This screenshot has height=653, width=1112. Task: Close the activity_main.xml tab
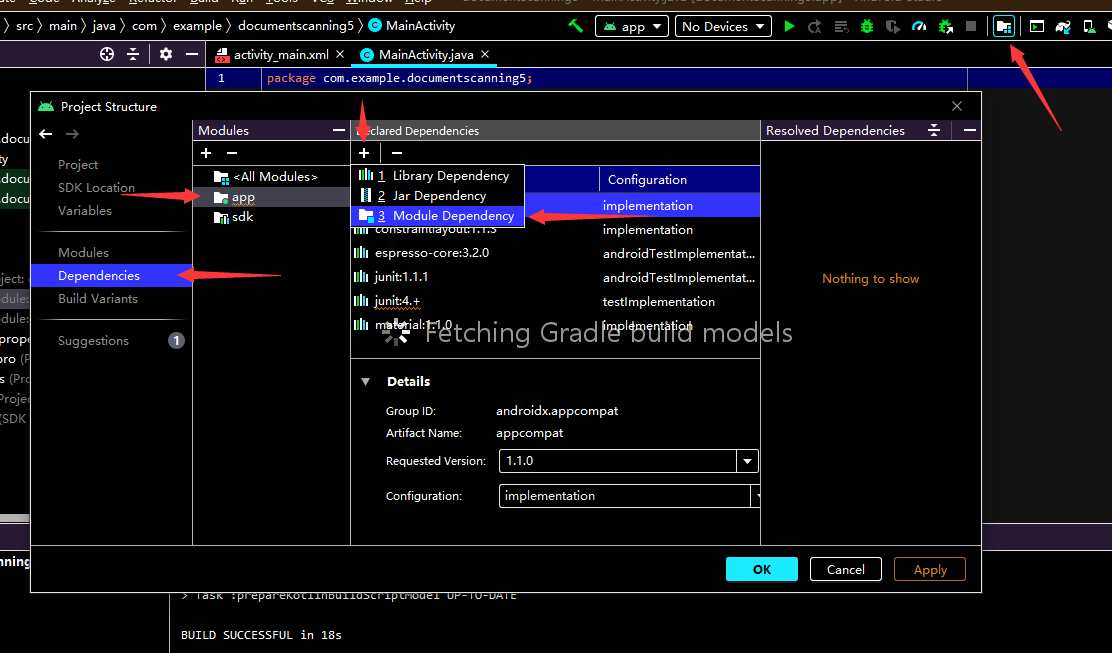[x=340, y=54]
